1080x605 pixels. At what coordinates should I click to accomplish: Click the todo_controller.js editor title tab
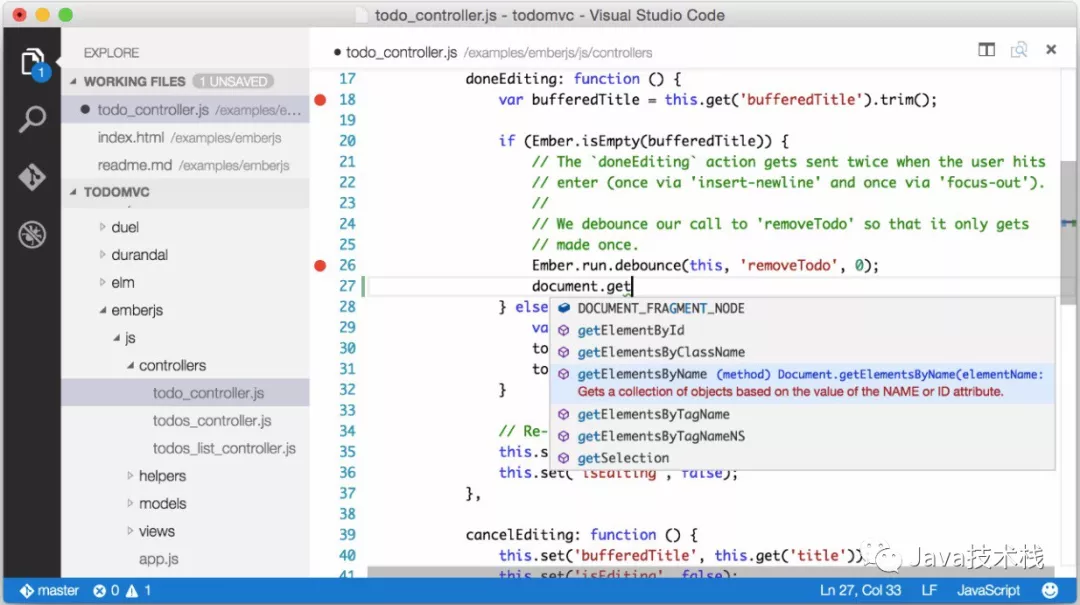point(492,52)
